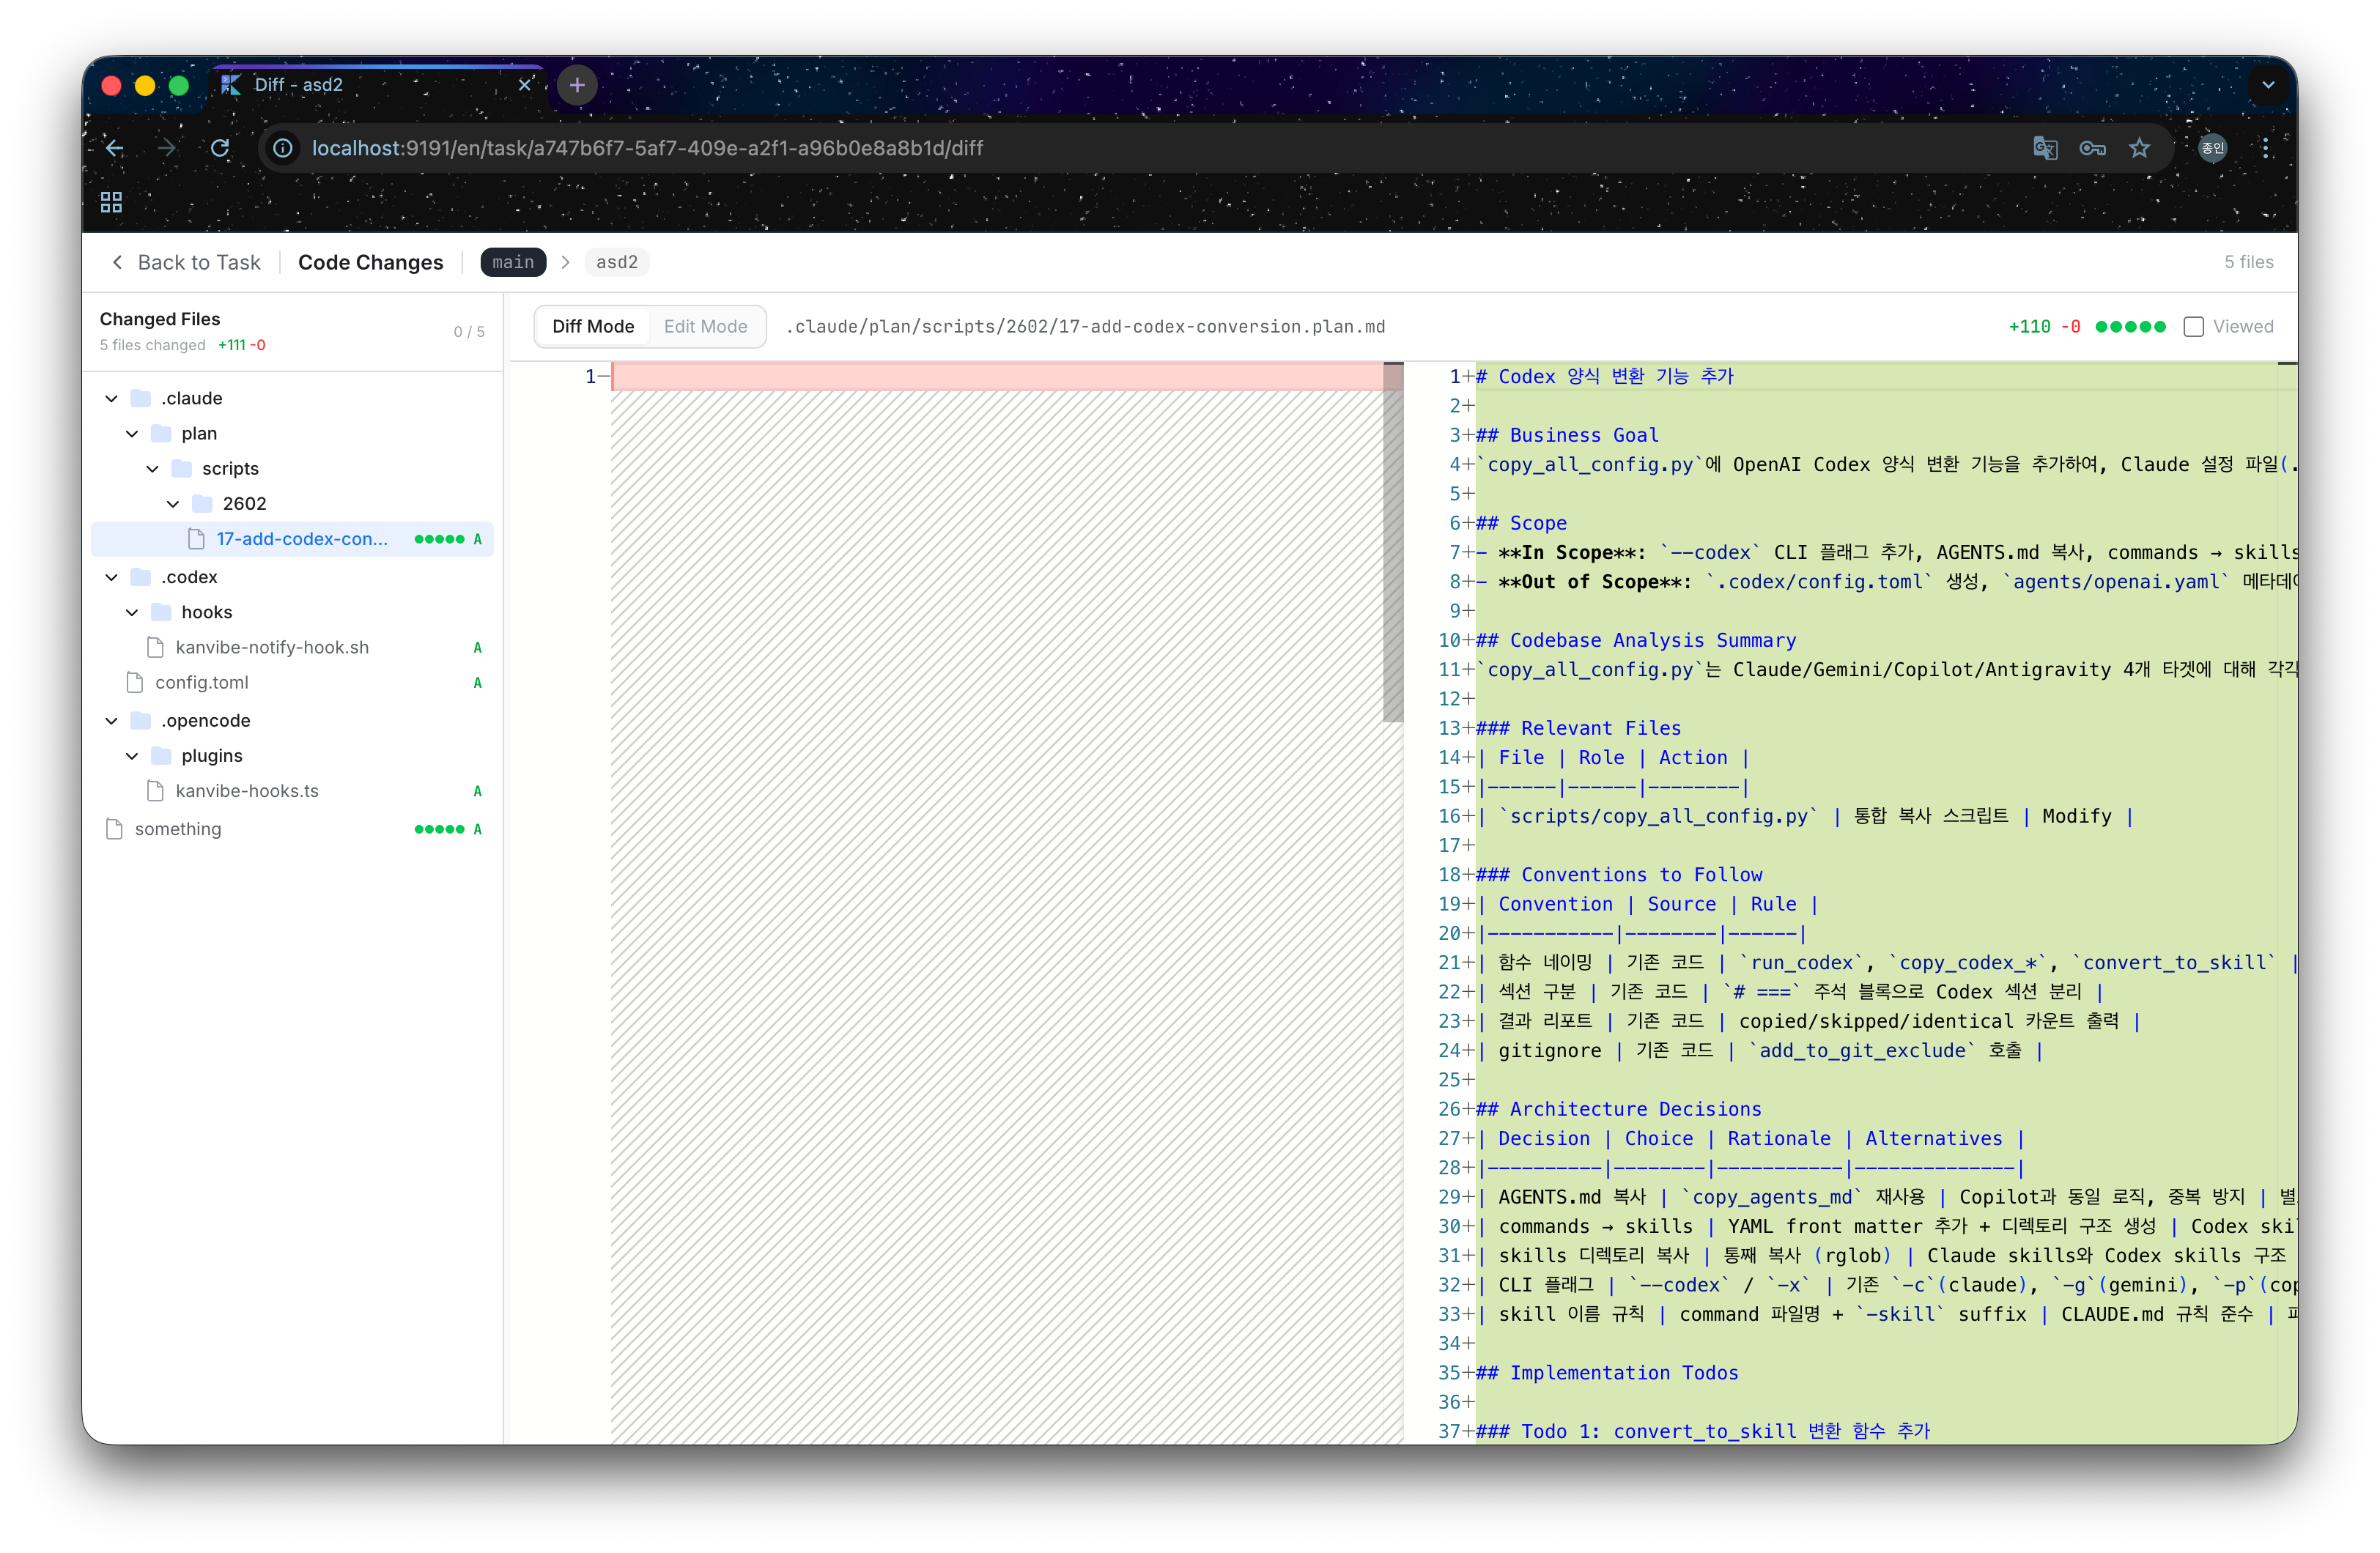Image resolution: width=2380 pixels, height=1553 pixels.
Task: Open the apps grid icon
Action: tap(111, 202)
